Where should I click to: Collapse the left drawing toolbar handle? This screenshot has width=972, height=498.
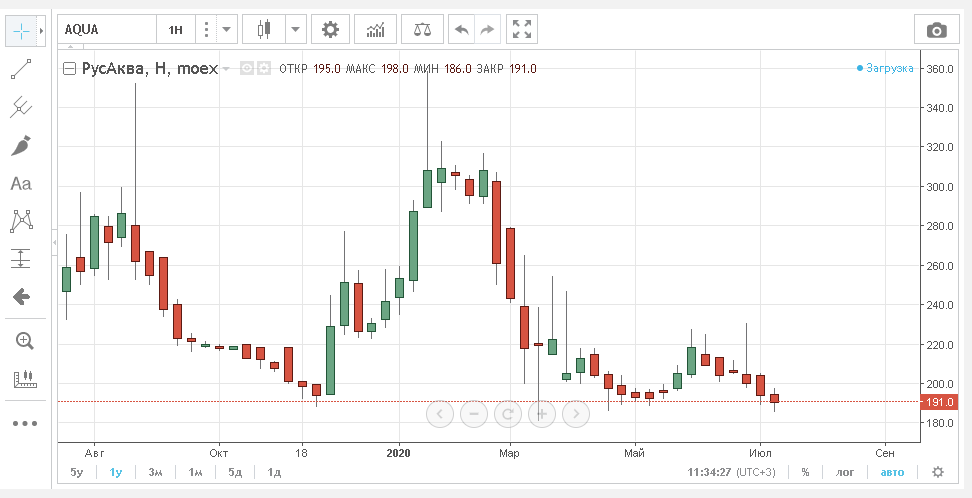54,242
